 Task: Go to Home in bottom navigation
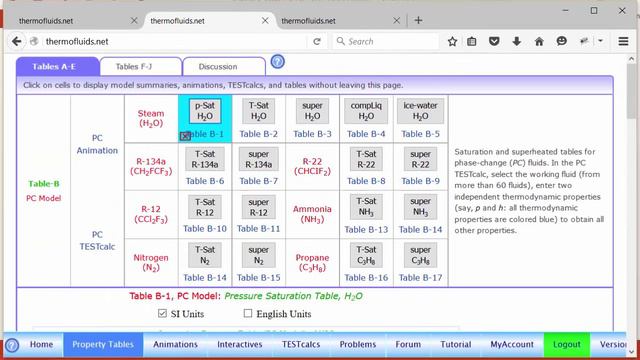(x=41, y=344)
